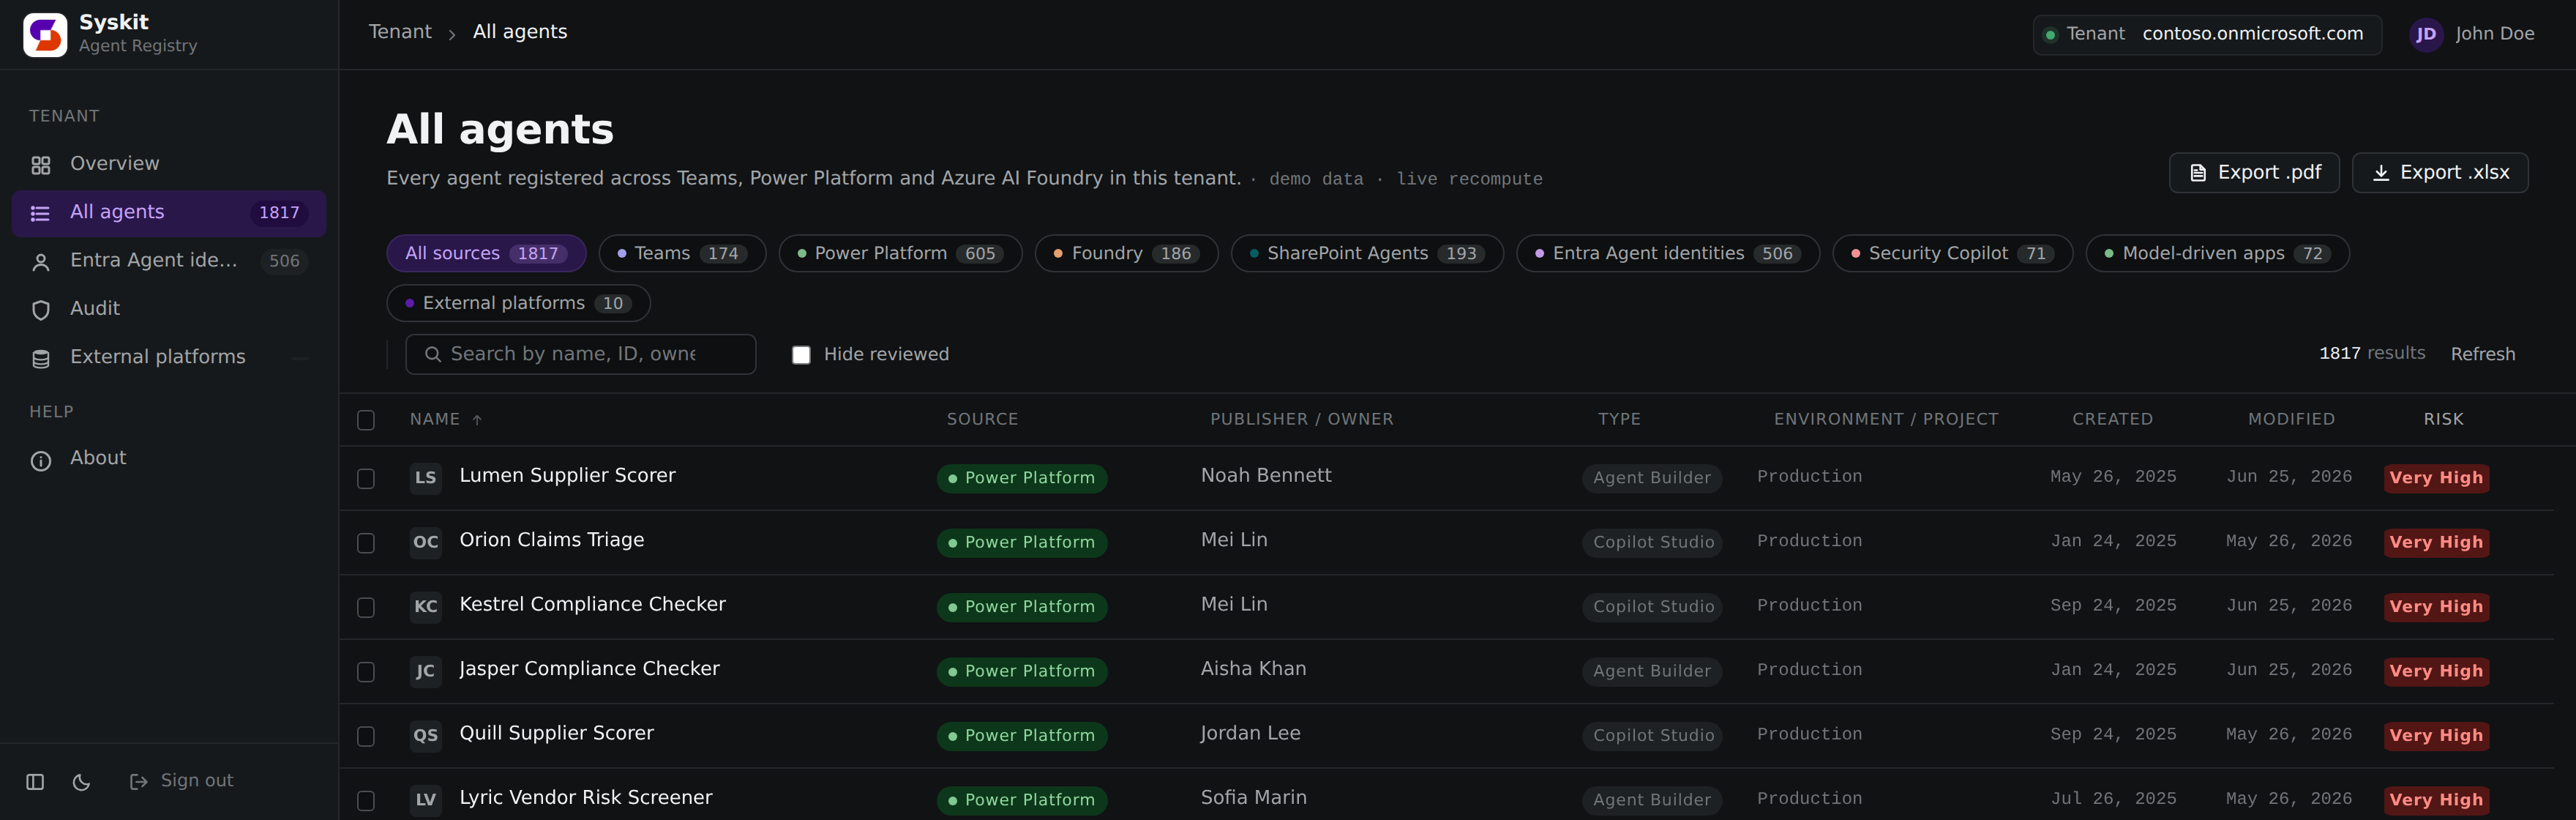This screenshot has height=820, width=2576.
Task: Filter by Entra Agent identities source
Action: pyautogui.click(x=1668, y=253)
